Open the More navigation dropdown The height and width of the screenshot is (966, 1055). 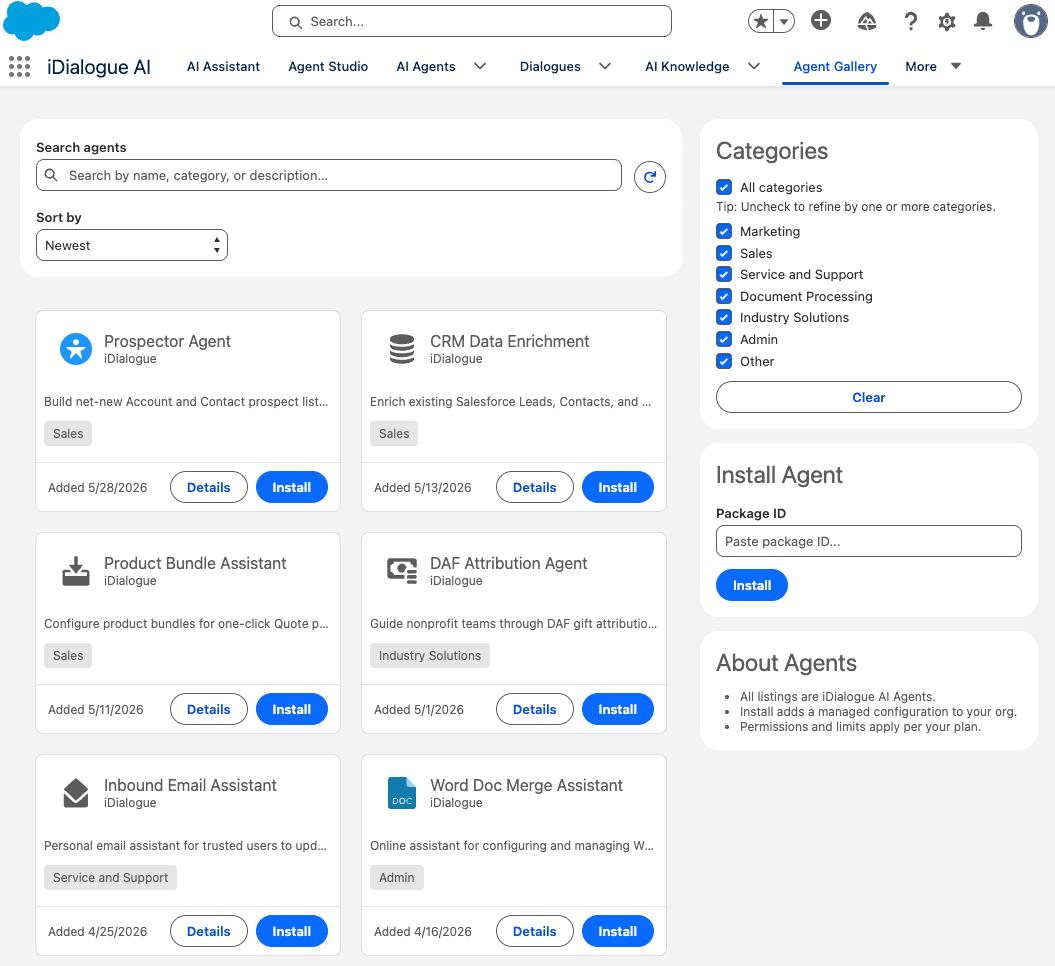click(x=933, y=66)
